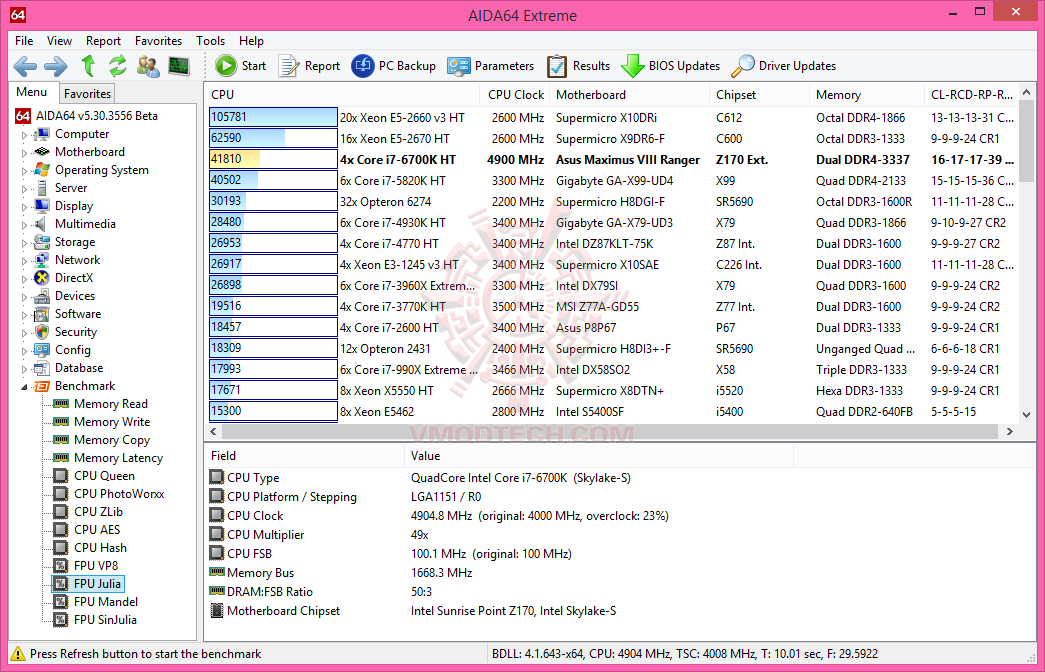Open PC Backup from toolbar
Image resolution: width=1045 pixels, height=672 pixels.
pyautogui.click(x=393, y=66)
